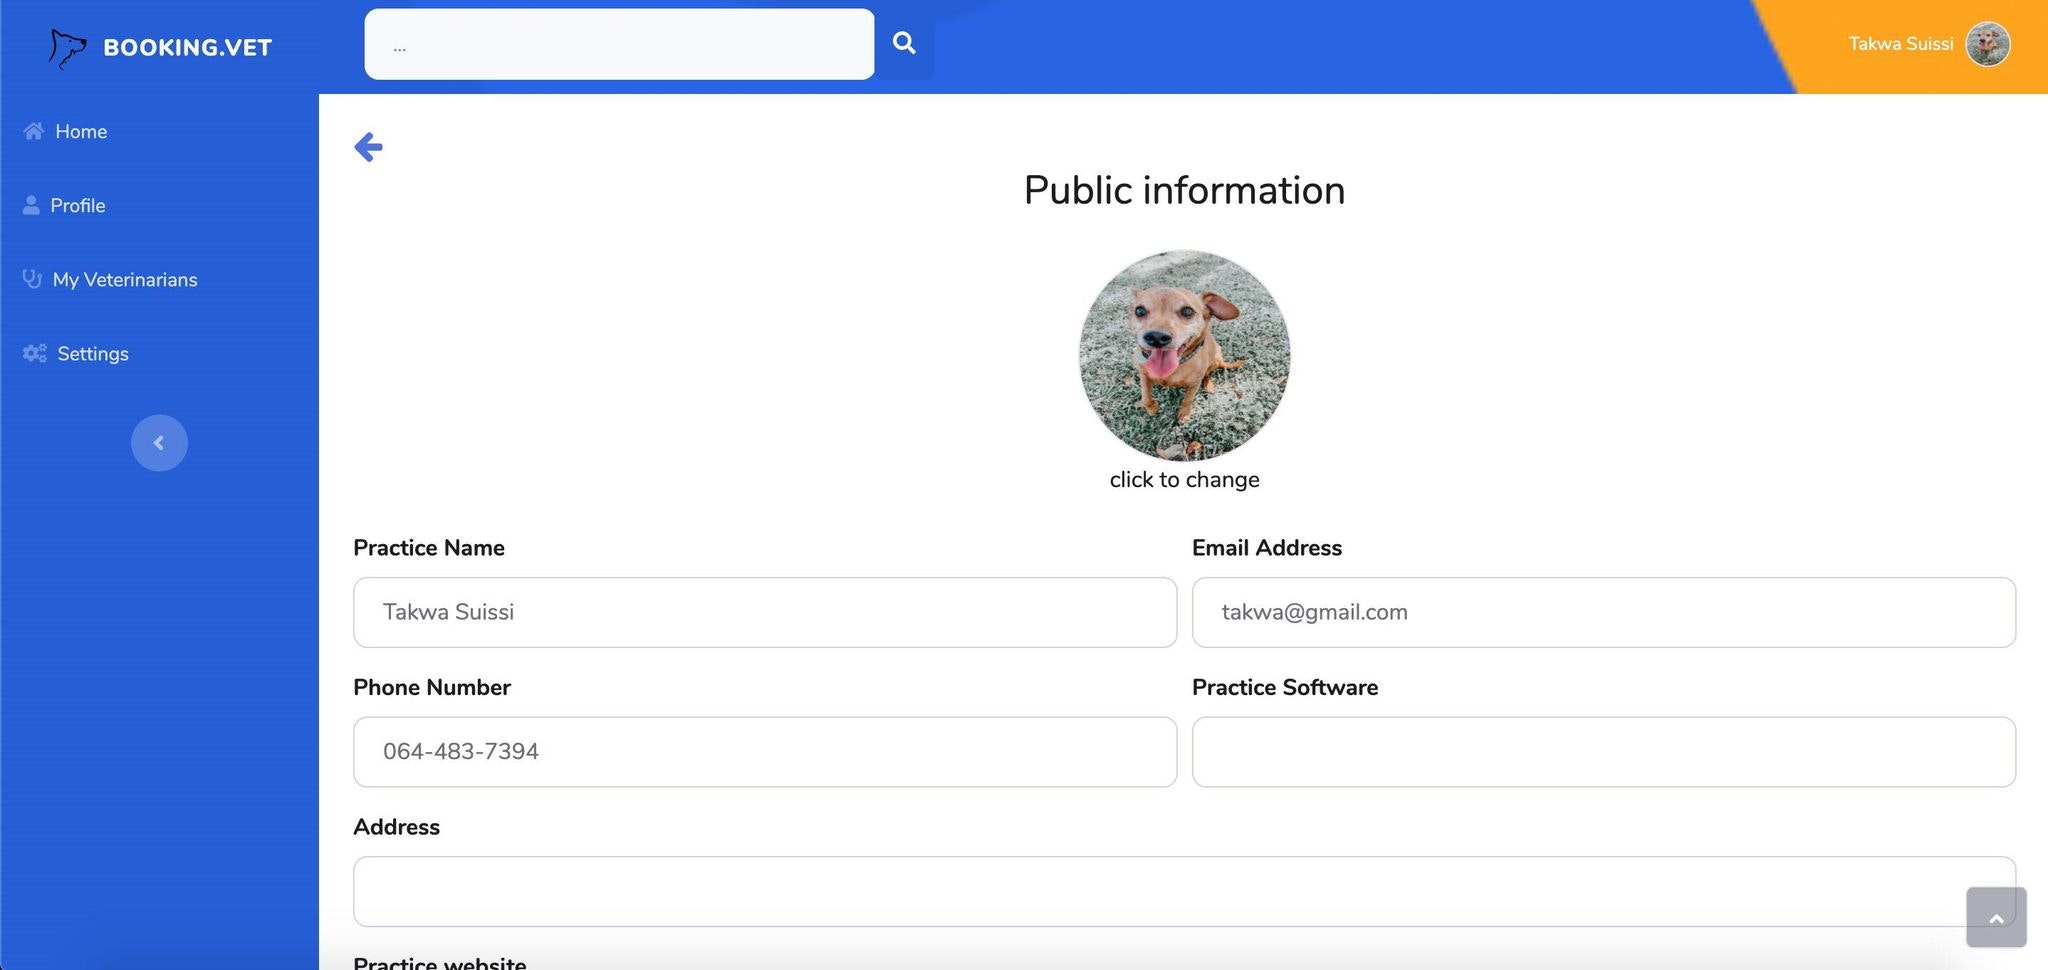The image size is (2048, 970).
Task: Click the 'click to change' caption
Action: click(1185, 480)
